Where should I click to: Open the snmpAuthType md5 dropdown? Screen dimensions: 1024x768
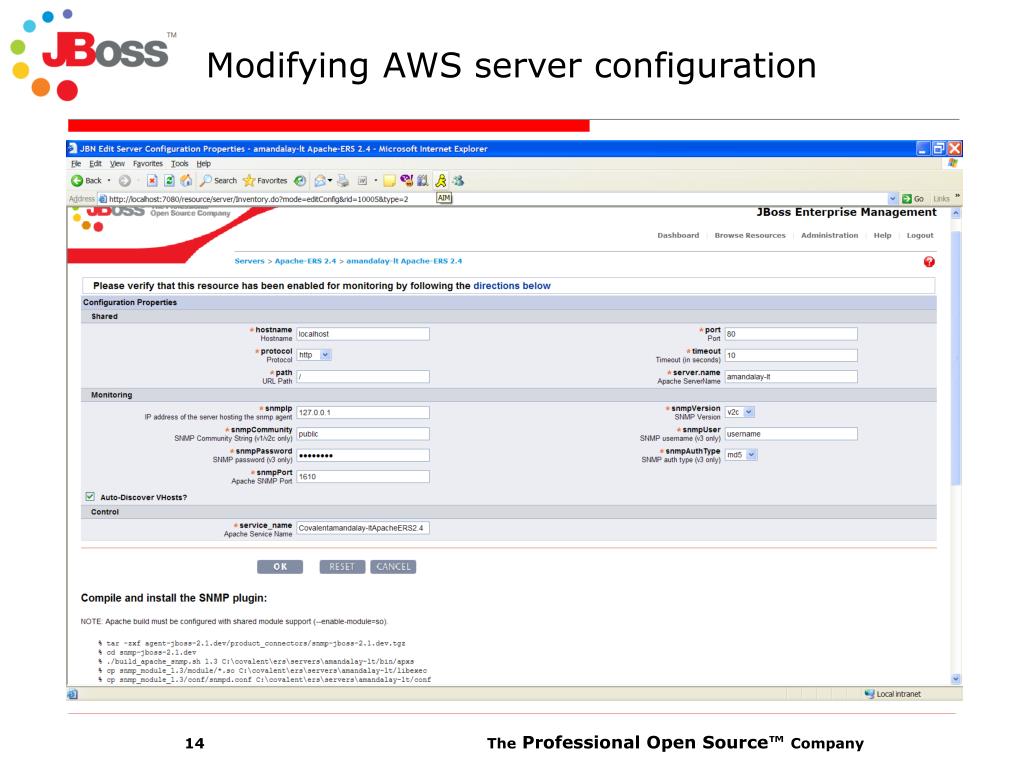click(752, 455)
